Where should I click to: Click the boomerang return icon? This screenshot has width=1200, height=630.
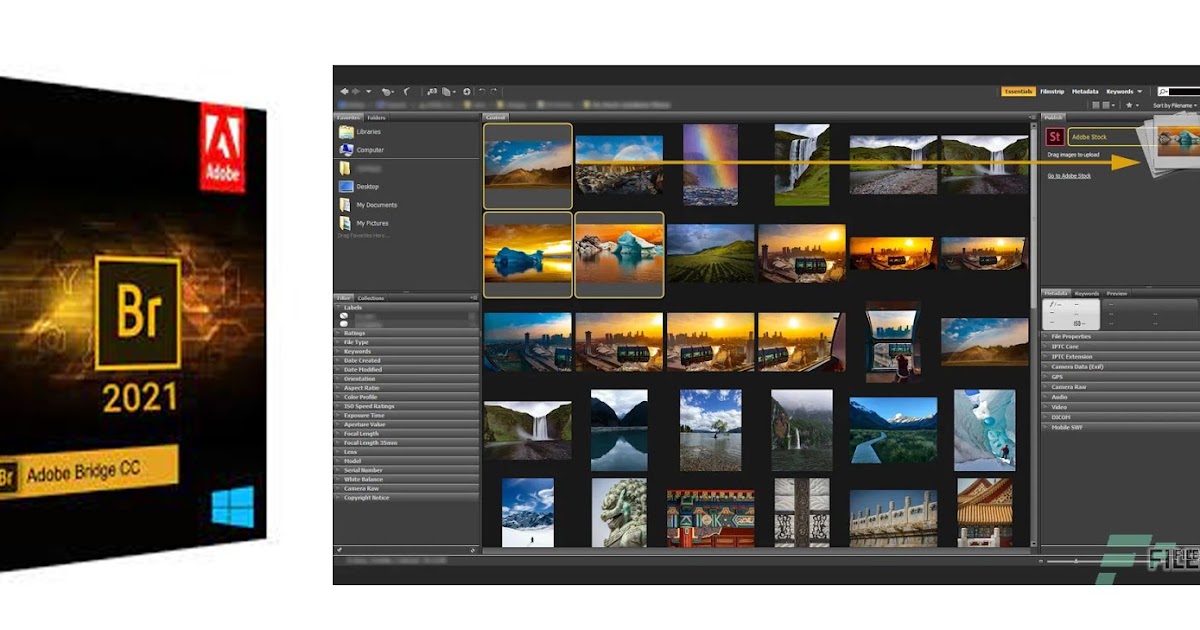click(406, 91)
